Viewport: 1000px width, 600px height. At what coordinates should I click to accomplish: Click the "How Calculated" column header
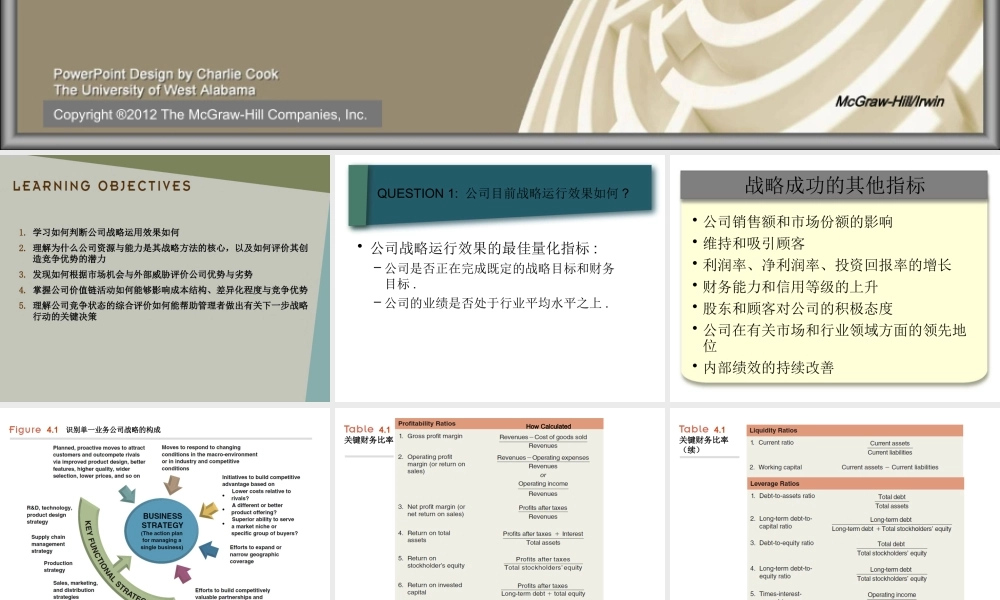[548, 426]
